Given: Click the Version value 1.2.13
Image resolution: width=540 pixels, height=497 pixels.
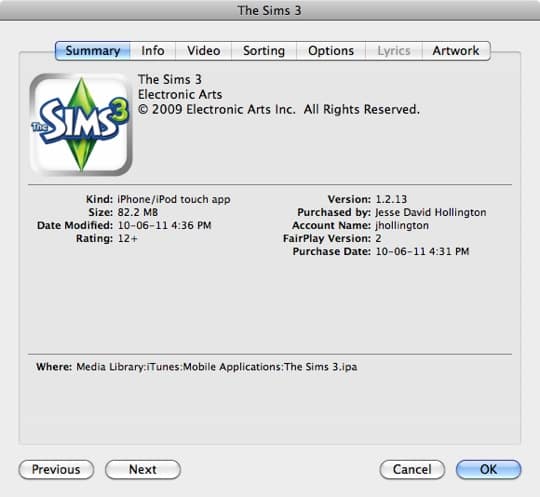Looking at the screenshot, I should 391,199.
